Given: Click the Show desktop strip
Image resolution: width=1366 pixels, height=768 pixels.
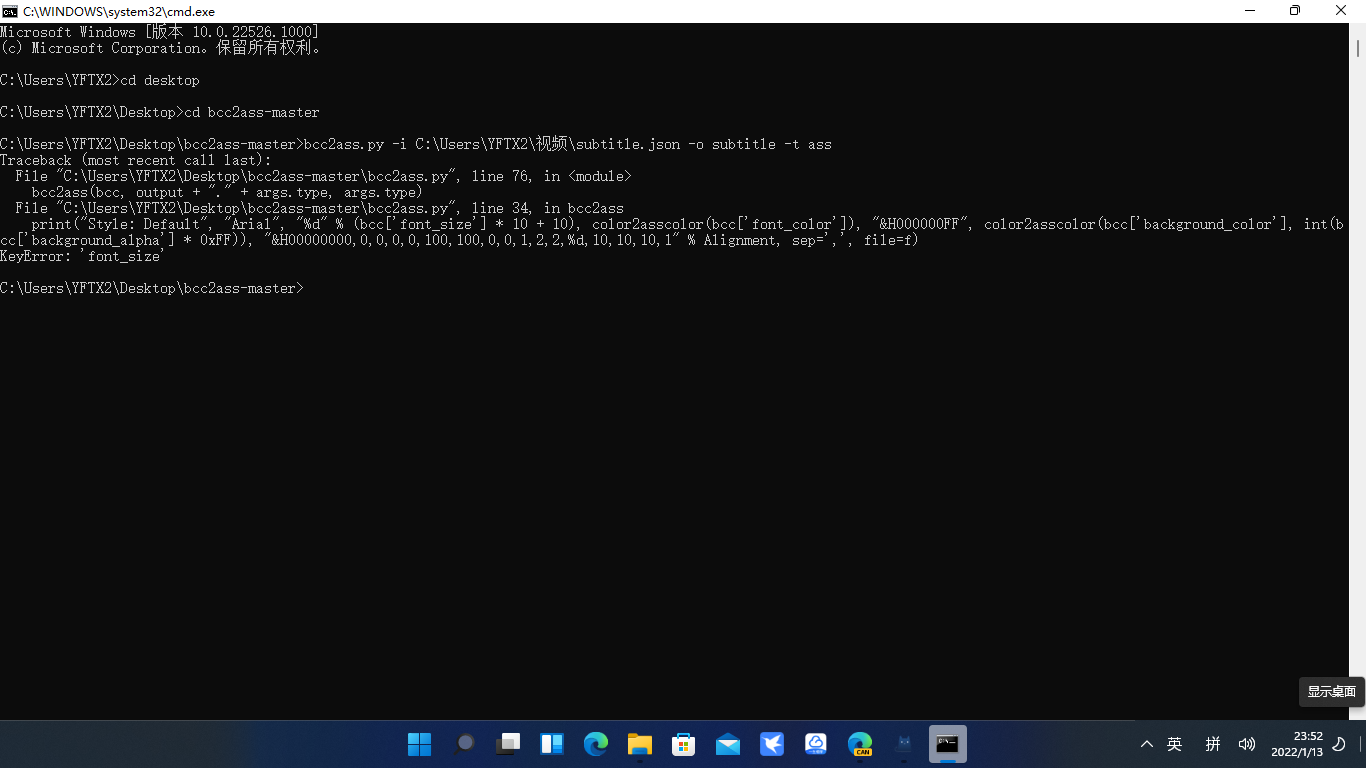Looking at the screenshot, I should 1361,744.
